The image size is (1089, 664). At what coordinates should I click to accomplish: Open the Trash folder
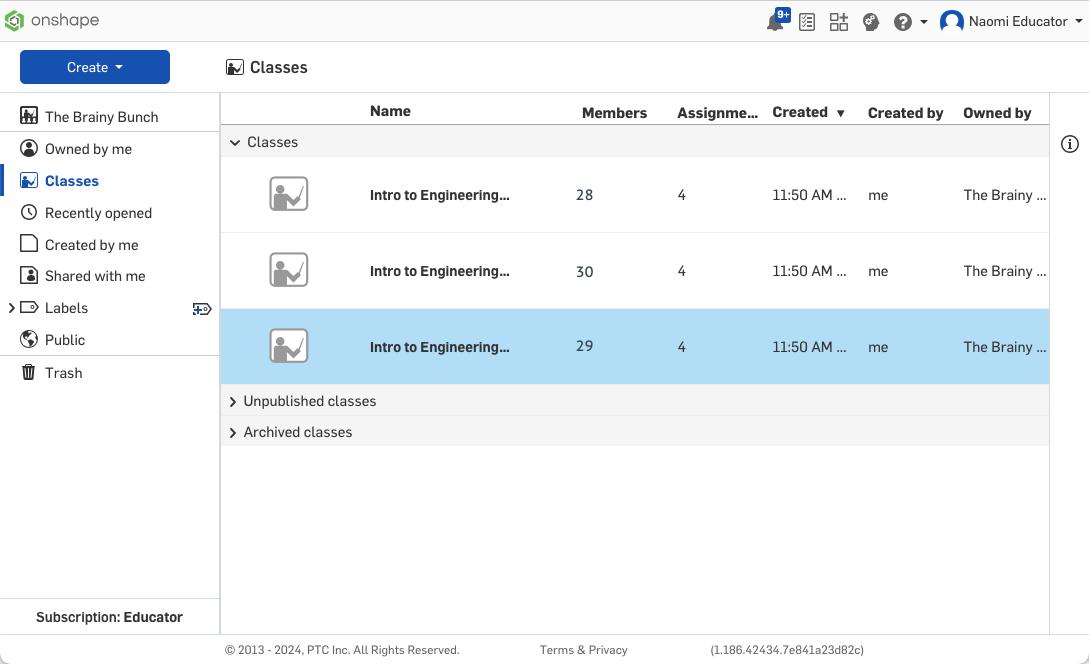tap(63, 373)
